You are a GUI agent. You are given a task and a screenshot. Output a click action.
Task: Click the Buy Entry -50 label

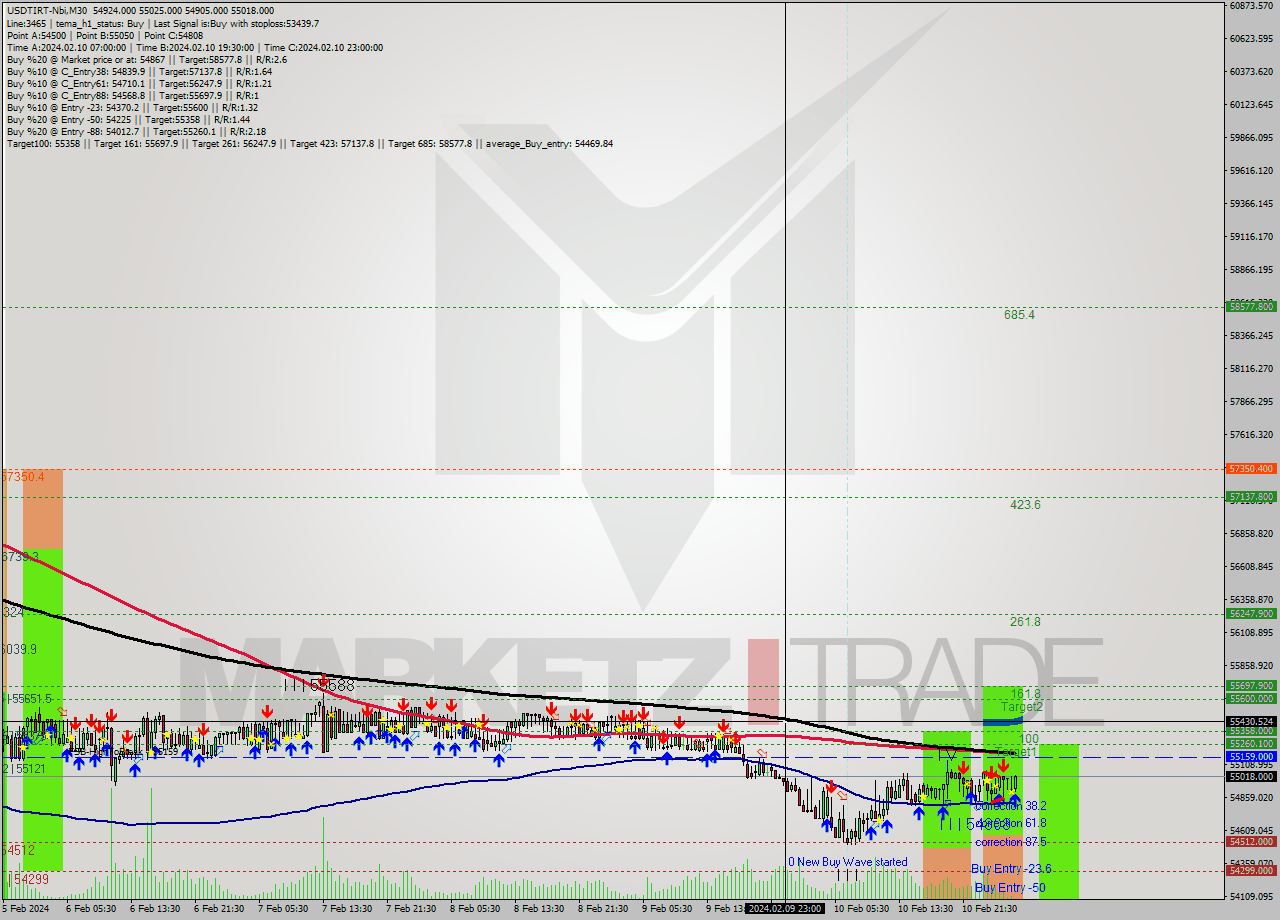coord(1010,888)
